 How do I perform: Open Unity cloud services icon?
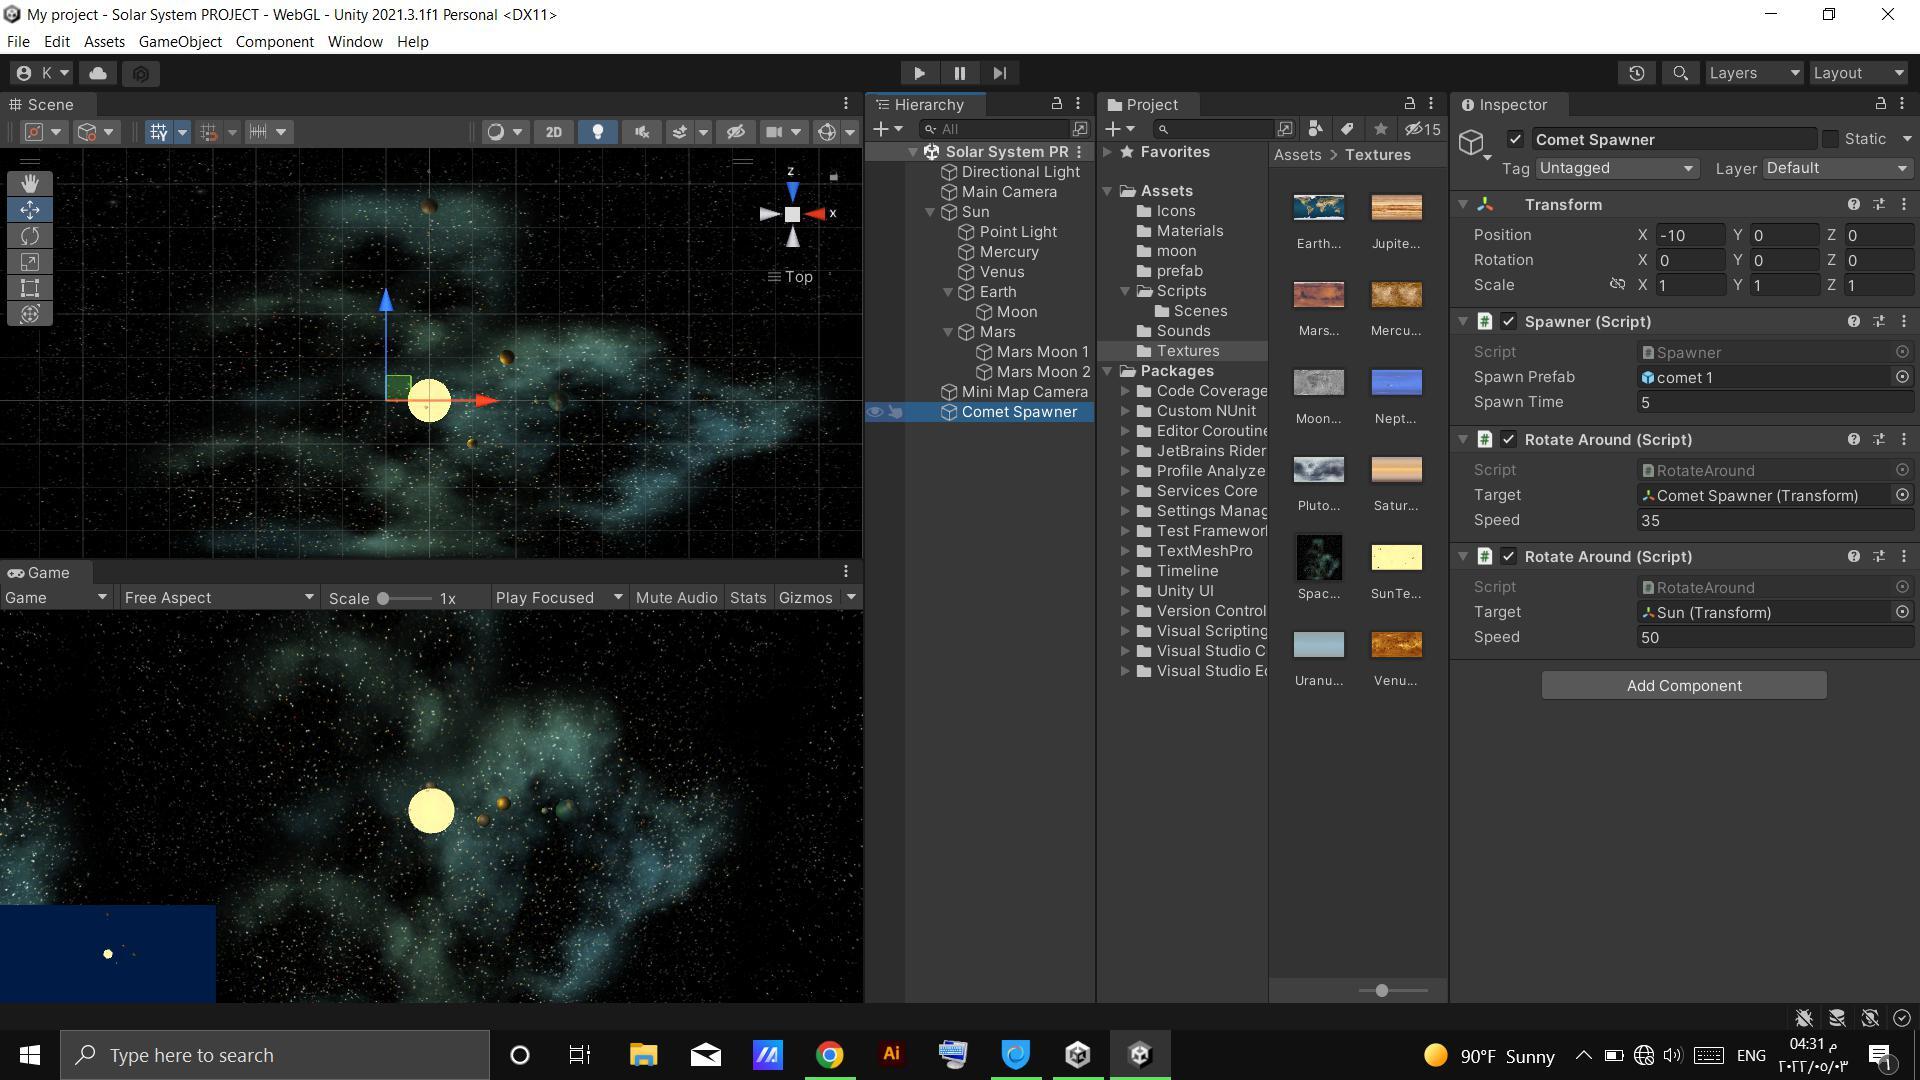[x=98, y=73]
